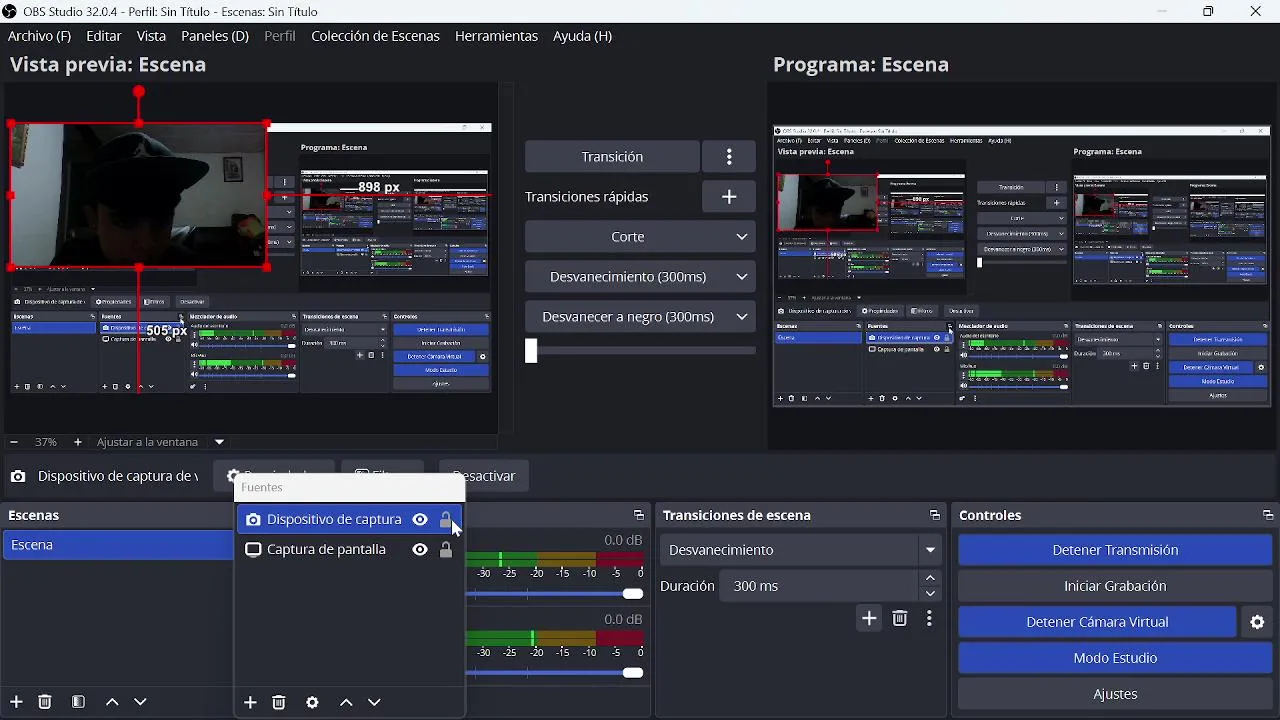Open the Ajustes button in Controles
Viewport: 1280px width, 720px height.
tap(1115, 694)
